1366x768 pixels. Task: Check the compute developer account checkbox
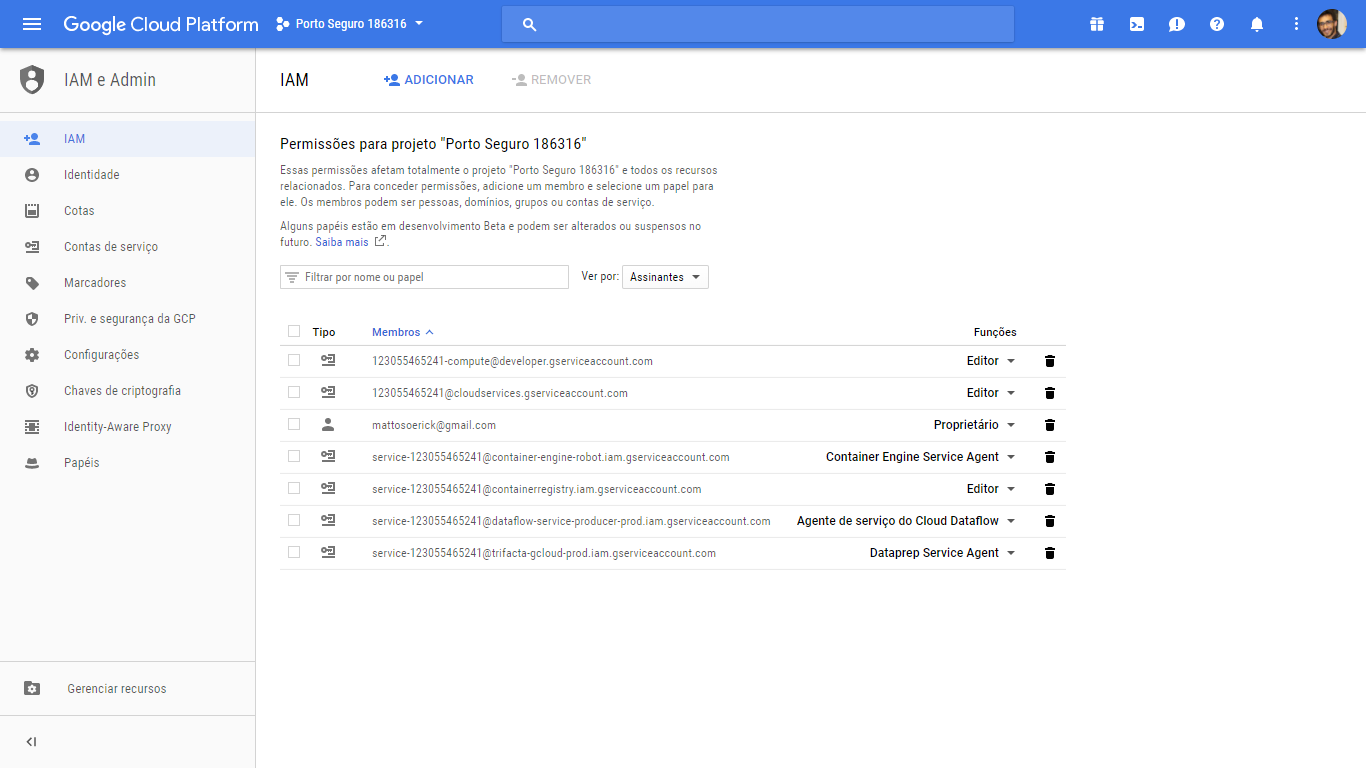tap(294, 360)
